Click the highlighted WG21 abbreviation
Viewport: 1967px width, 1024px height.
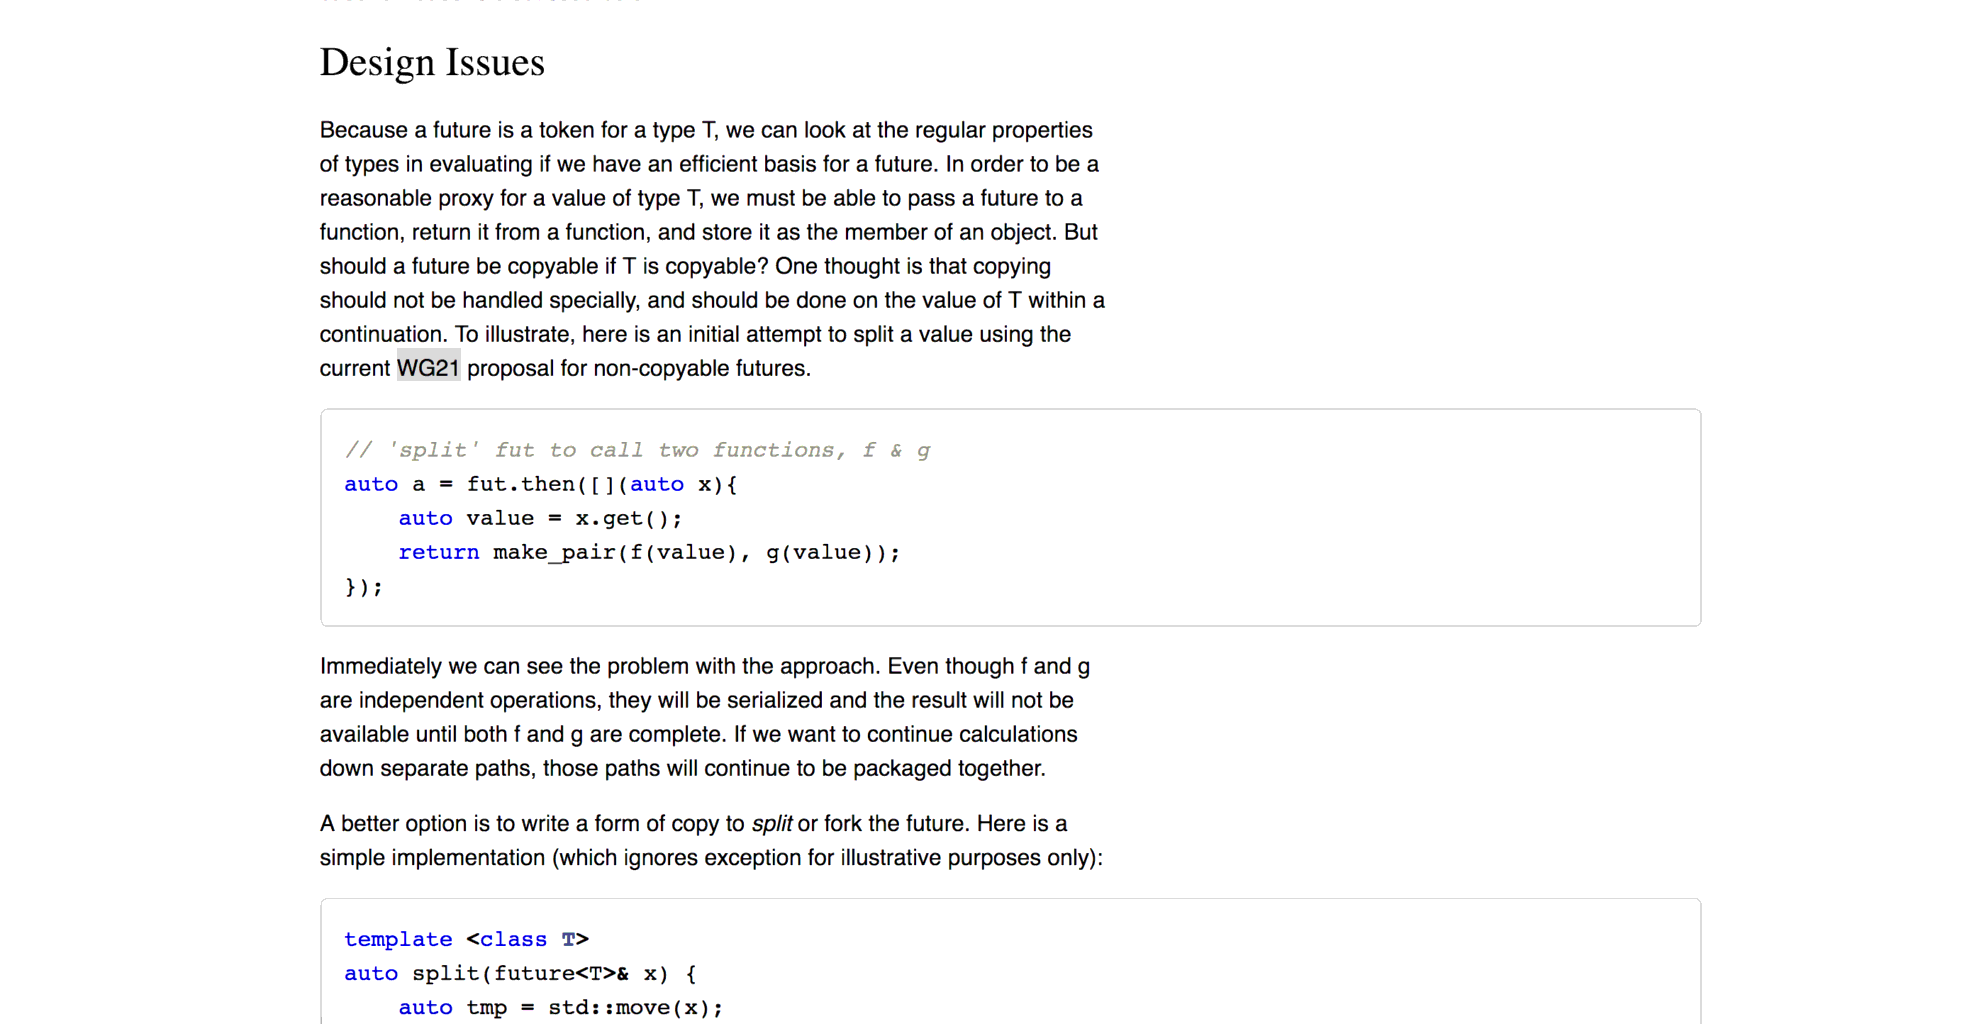428,368
